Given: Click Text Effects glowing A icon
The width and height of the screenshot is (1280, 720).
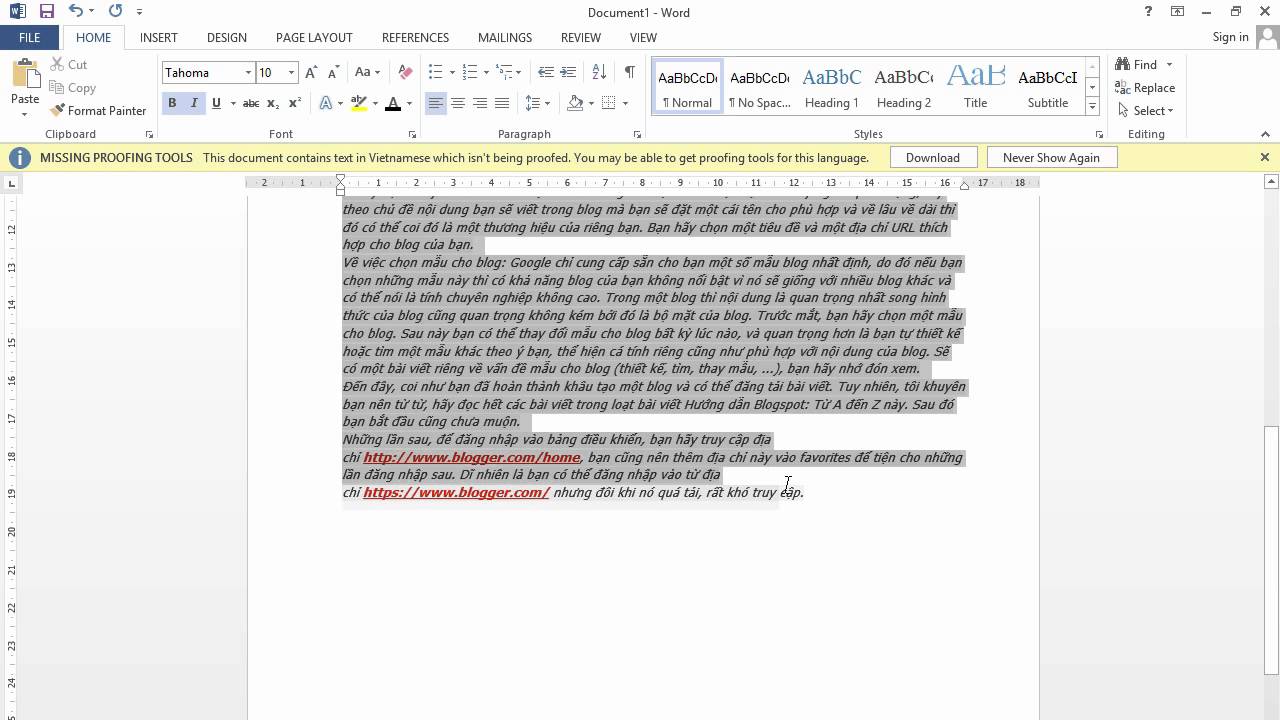Looking at the screenshot, I should pyautogui.click(x=326, y=103).
